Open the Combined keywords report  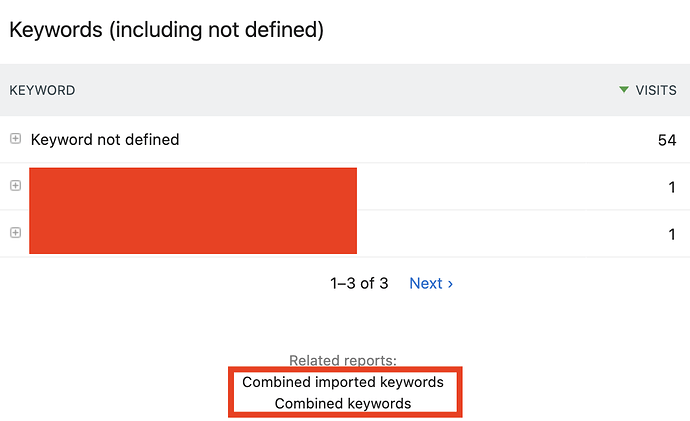coord(343,403)
